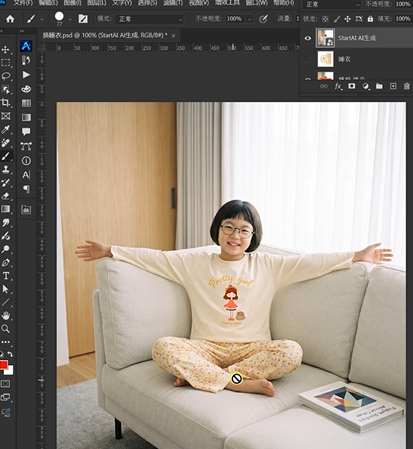Click the red foreground color swatch
Image resolution: width=413 pixels, height=449 pixels.
(x=3, y=365)
